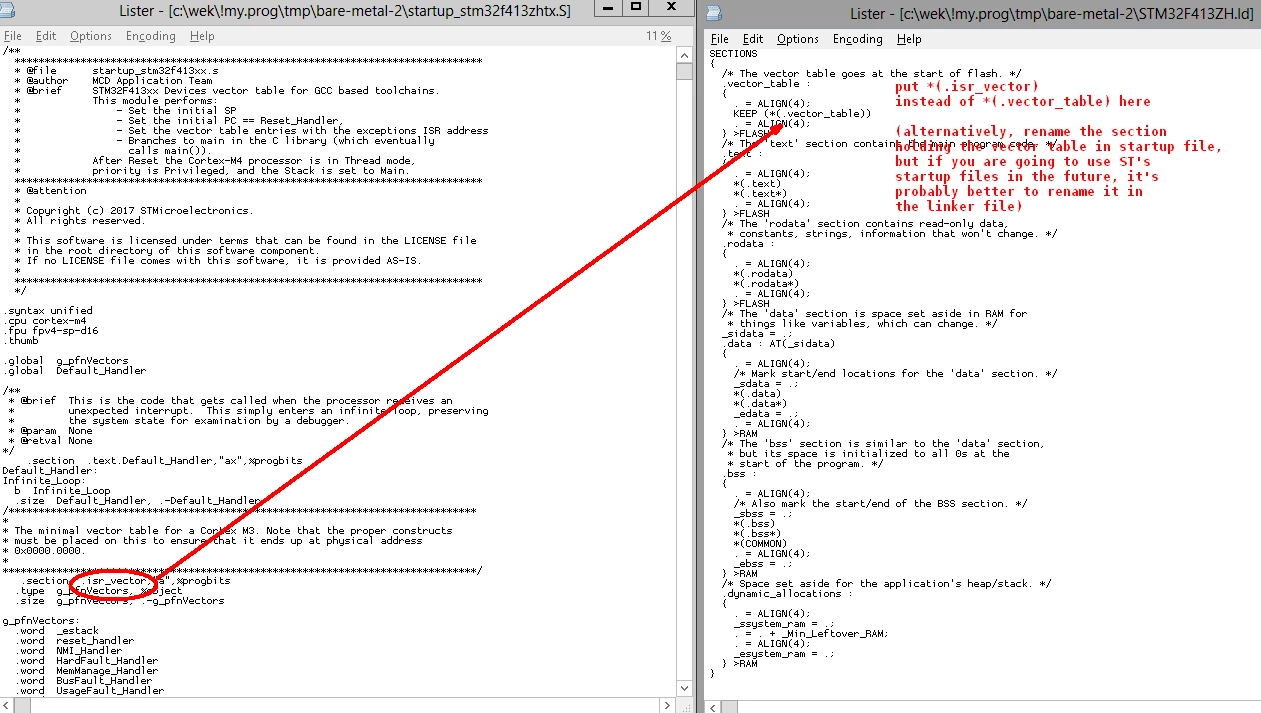
Task: Open File menu in STM32F413ZH.ld window
Action: click(x=720, y=39)
